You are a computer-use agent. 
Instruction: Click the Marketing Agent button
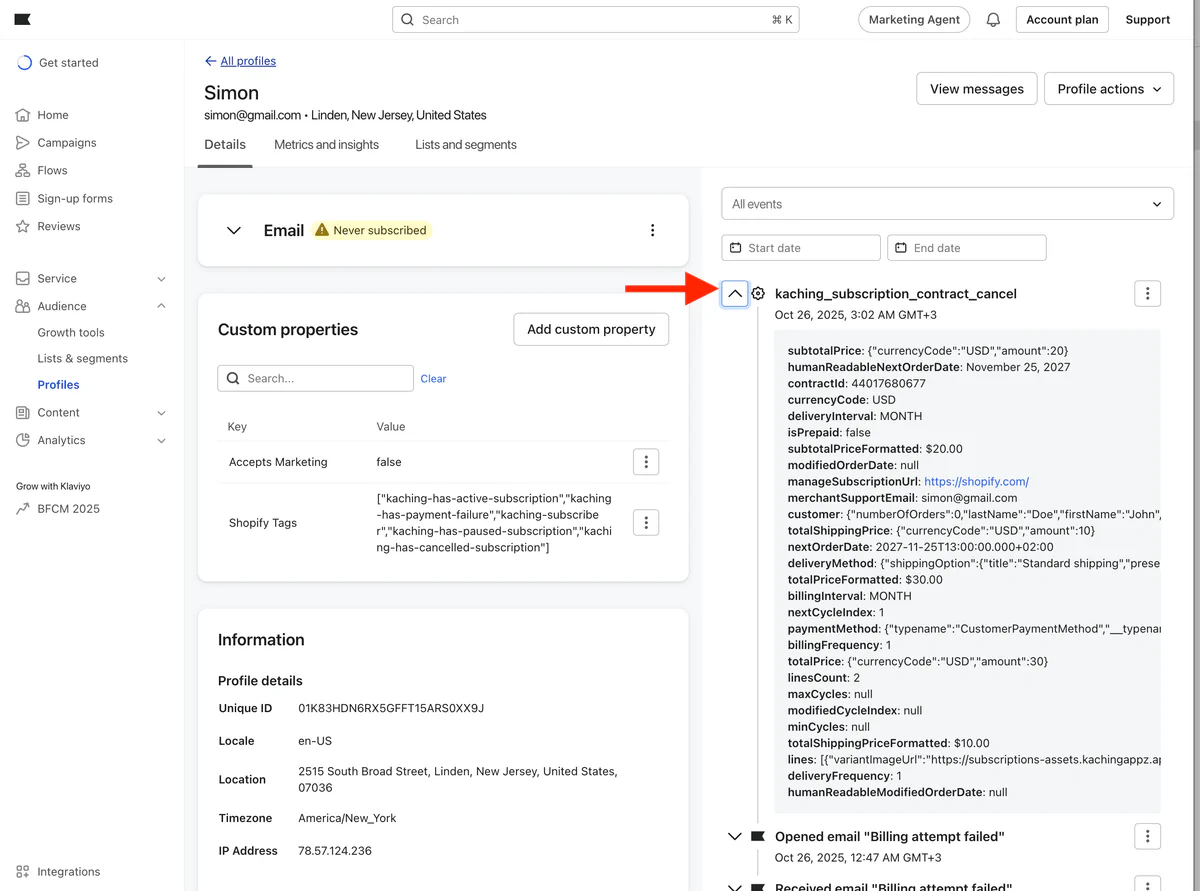(914, 20)
